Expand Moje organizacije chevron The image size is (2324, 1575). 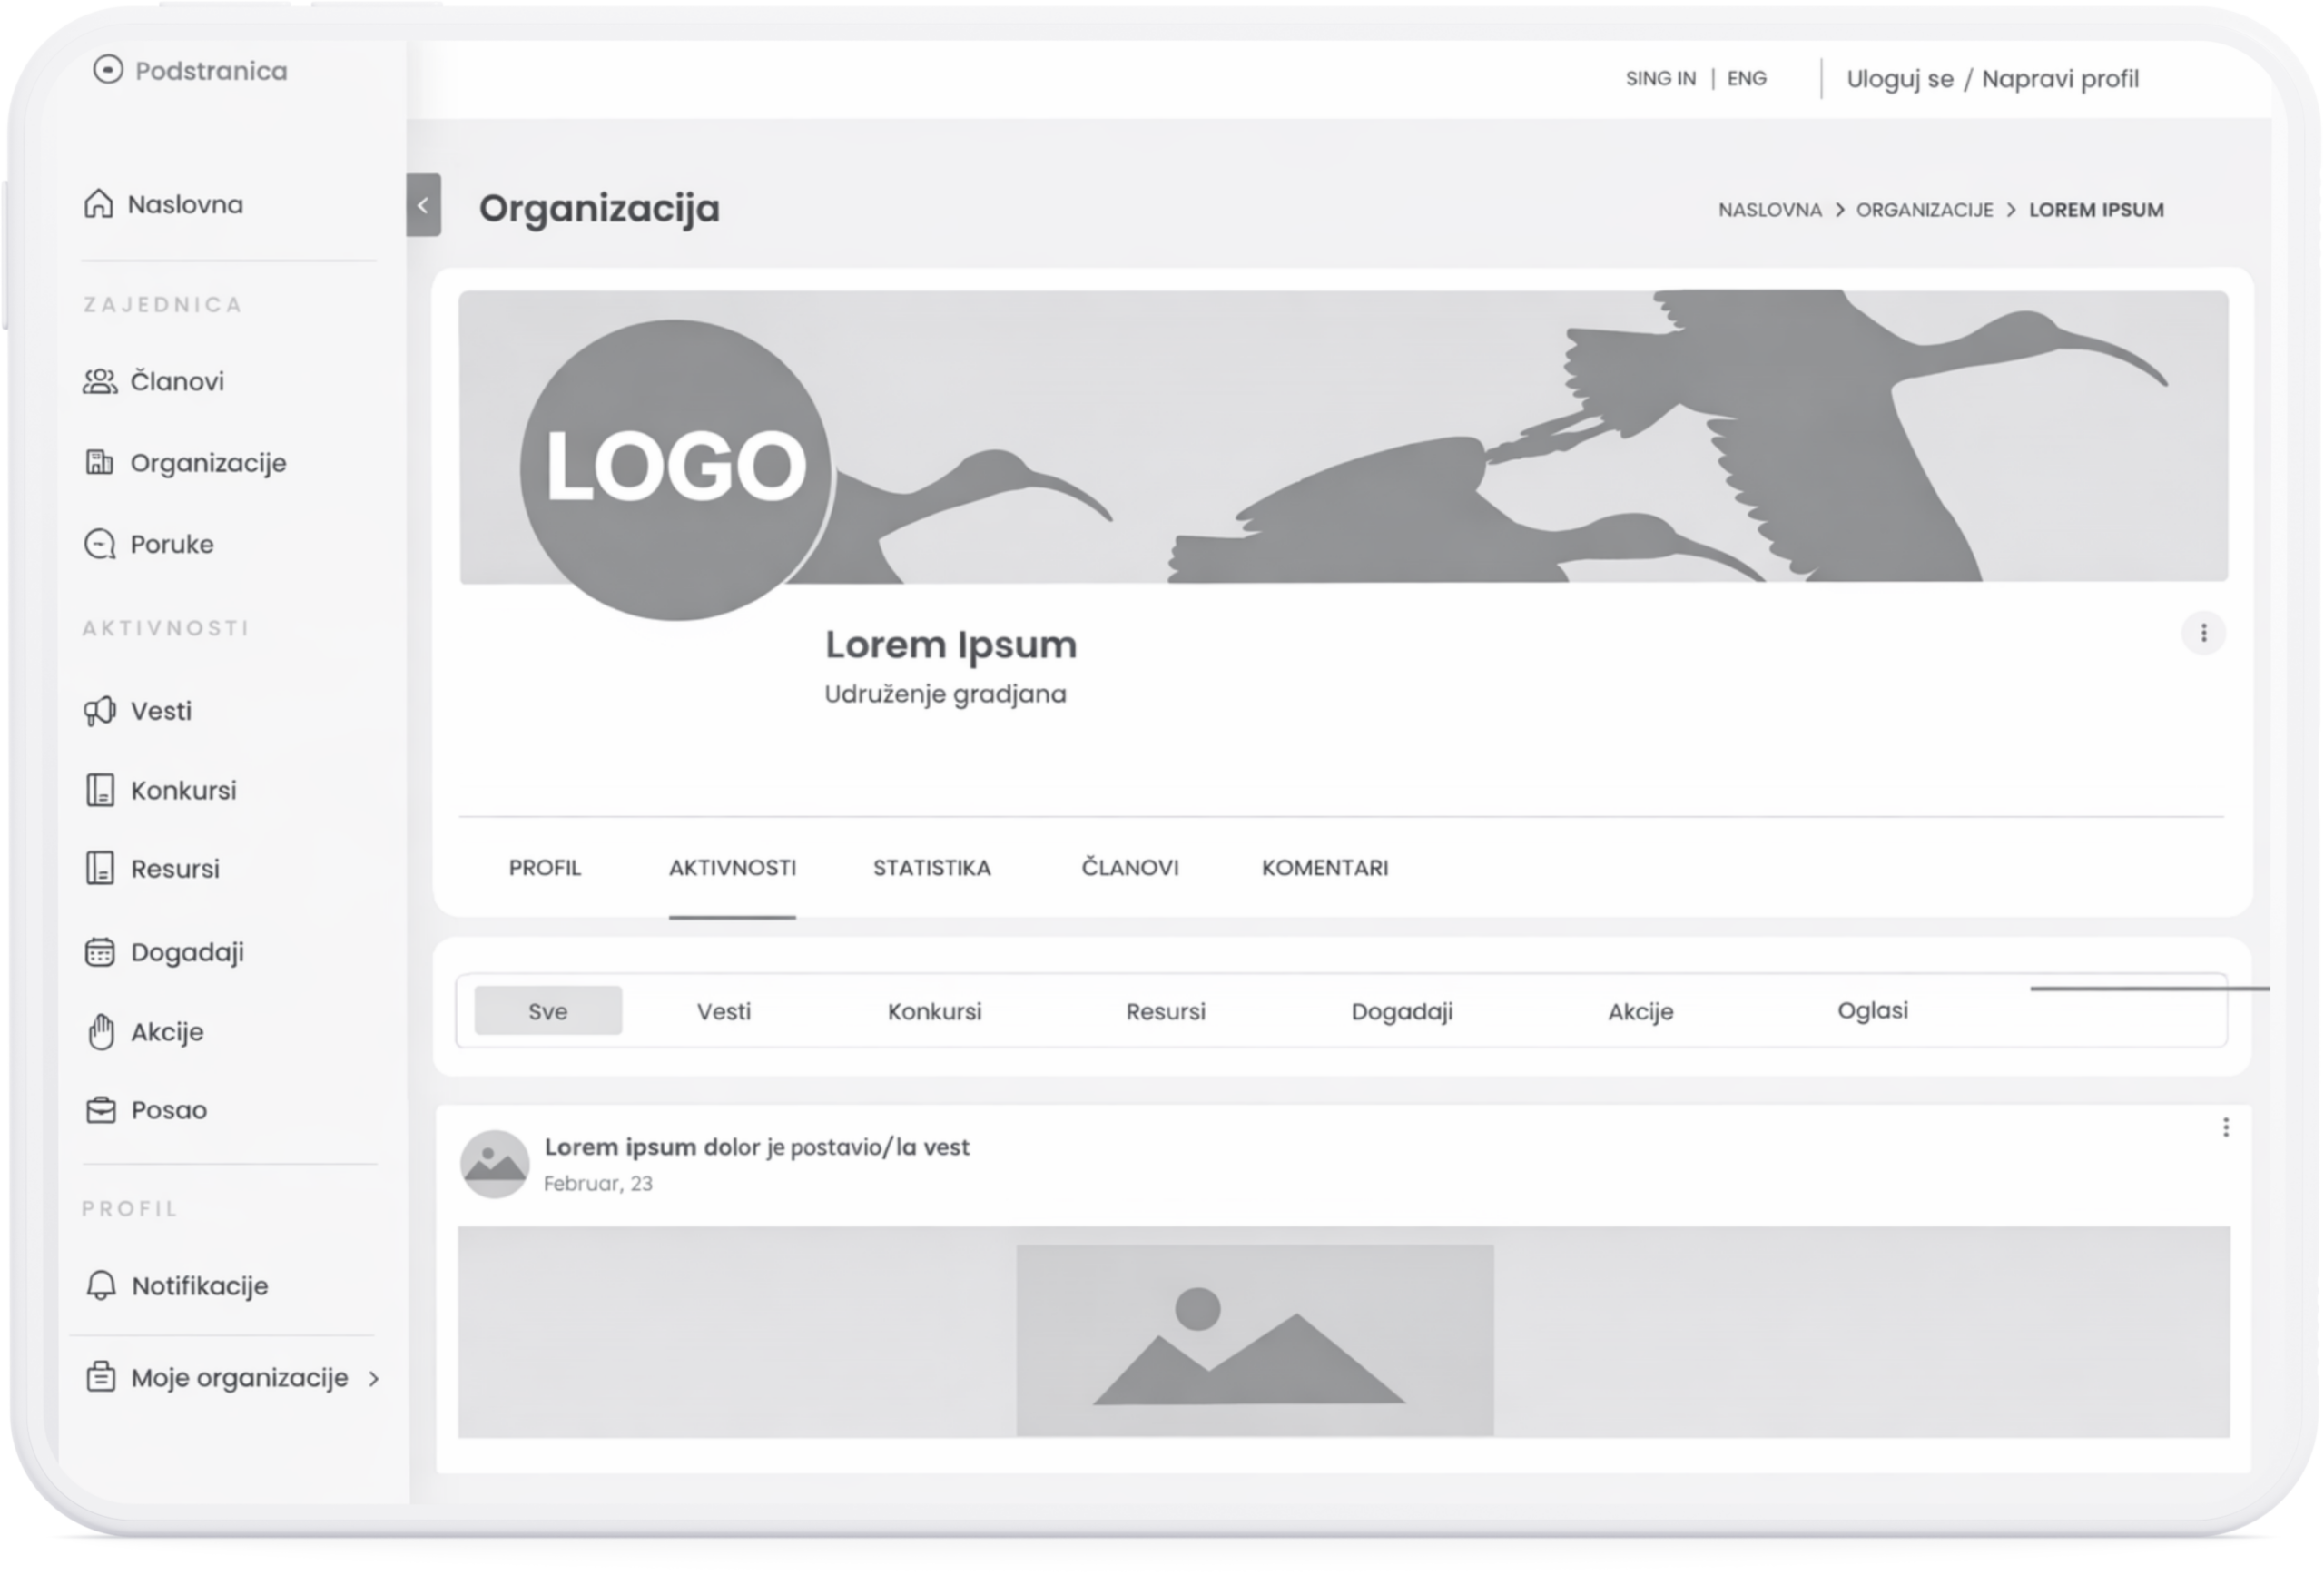(374, 1379)
